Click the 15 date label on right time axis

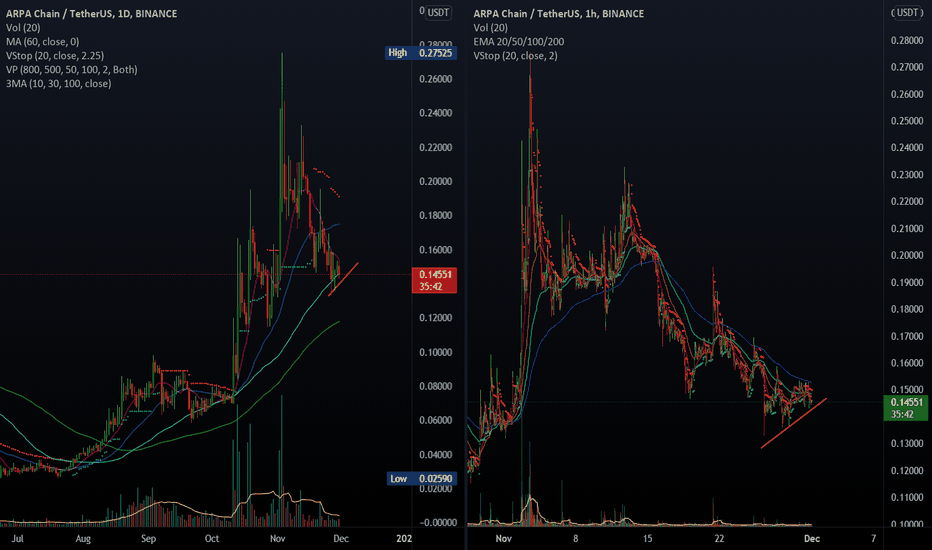click(x=647, y=539)
